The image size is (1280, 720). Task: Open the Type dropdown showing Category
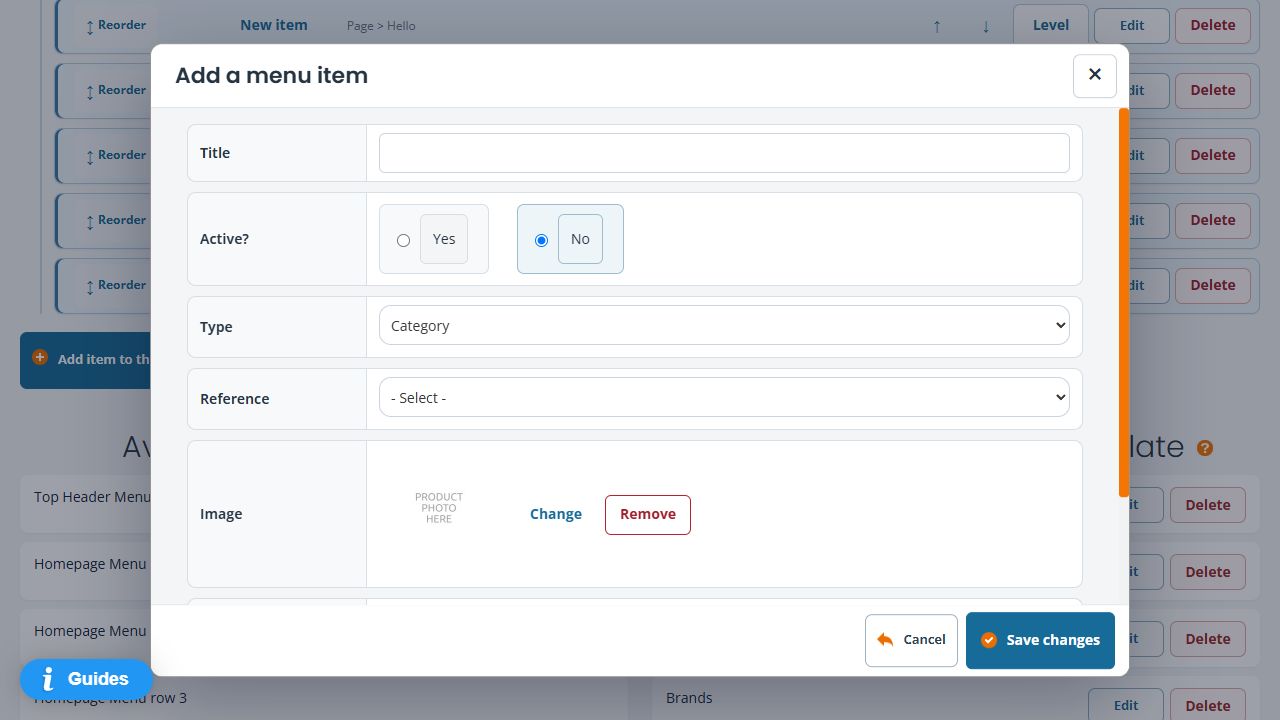pos(724,326)
